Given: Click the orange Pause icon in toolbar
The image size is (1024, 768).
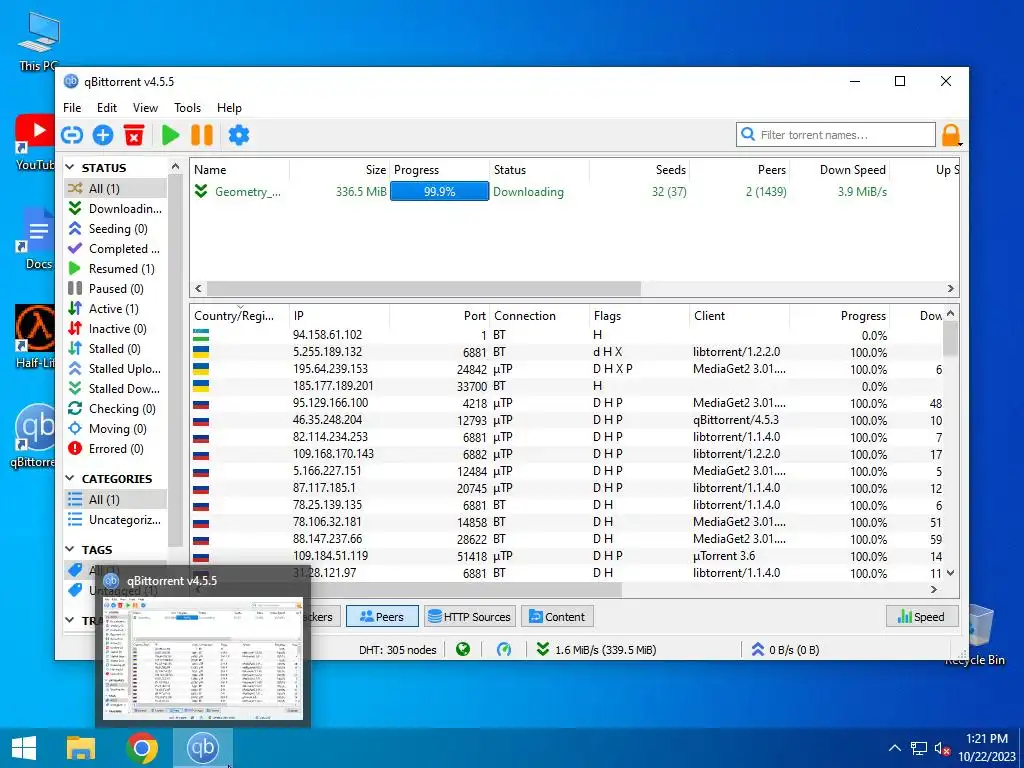Looking at the screenshot, I should tap(202, 135).
